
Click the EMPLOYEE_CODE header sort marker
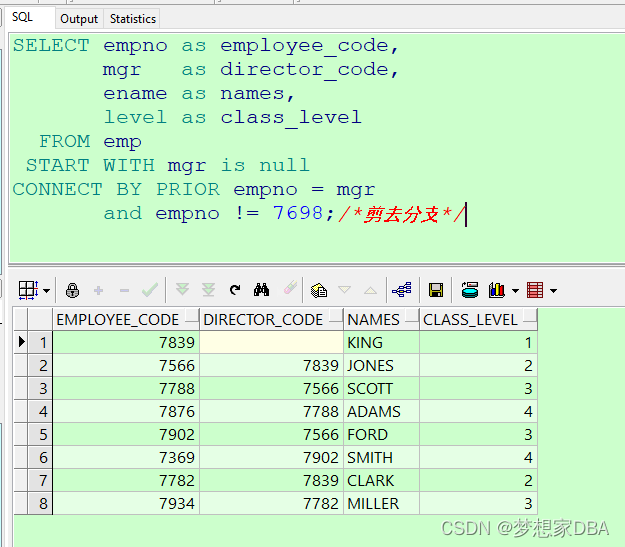[x=191, y=315]
